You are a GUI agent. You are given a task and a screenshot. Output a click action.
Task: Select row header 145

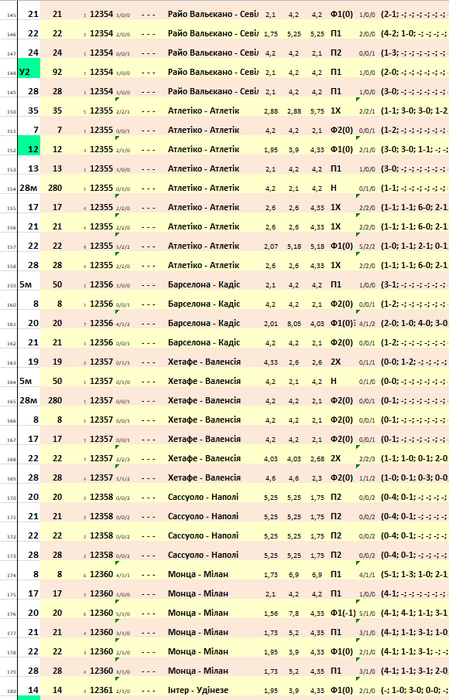pos(11,16)
